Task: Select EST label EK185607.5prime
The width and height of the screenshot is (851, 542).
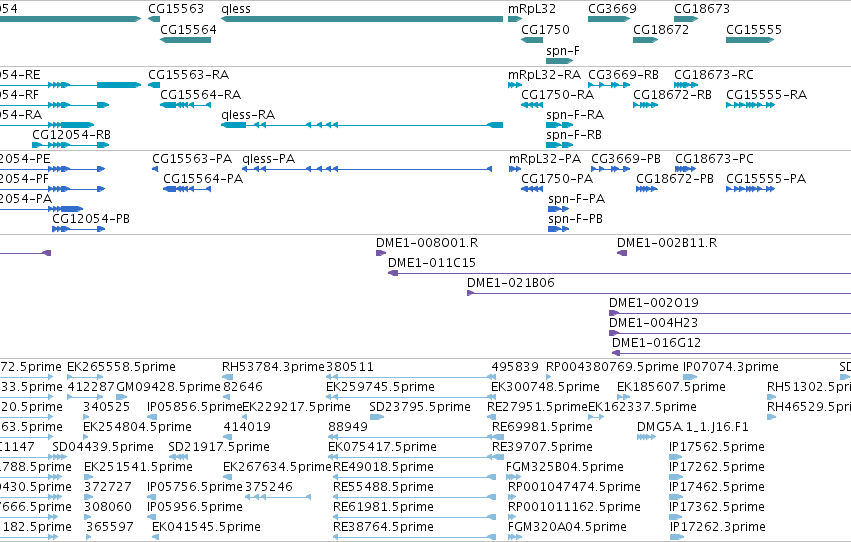Action: (x=671, y=387)
